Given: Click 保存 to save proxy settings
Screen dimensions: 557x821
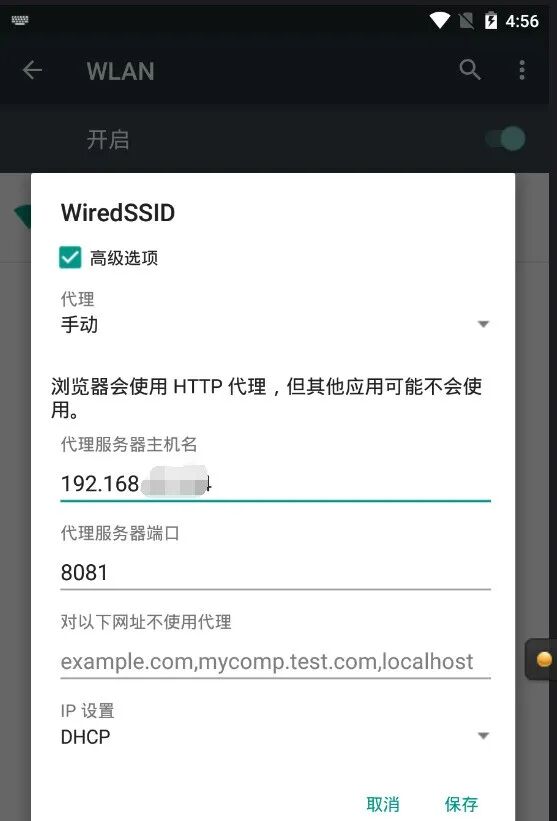Looking at the screenshot, I should point(461,804).
